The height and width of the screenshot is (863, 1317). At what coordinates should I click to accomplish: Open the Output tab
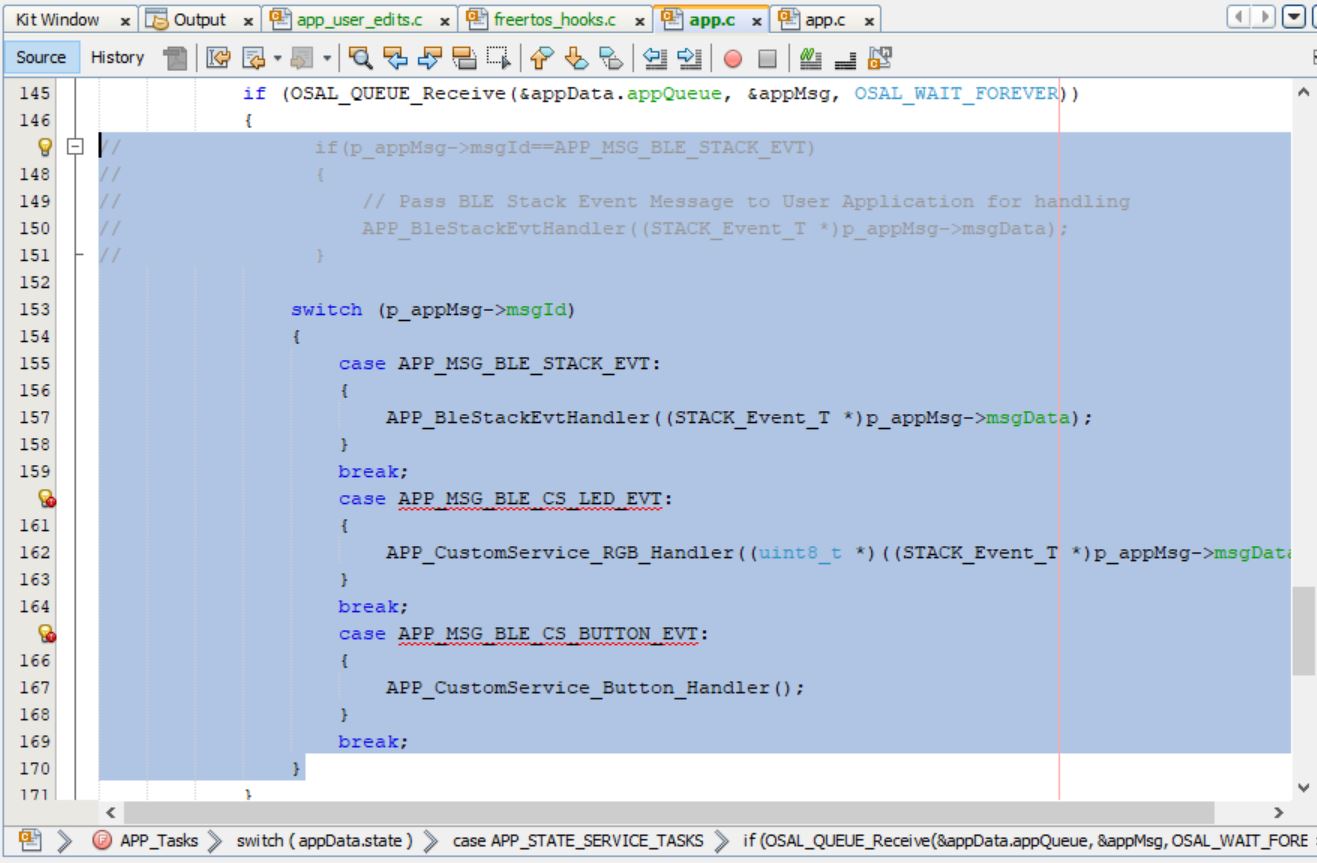pos(201,21)
